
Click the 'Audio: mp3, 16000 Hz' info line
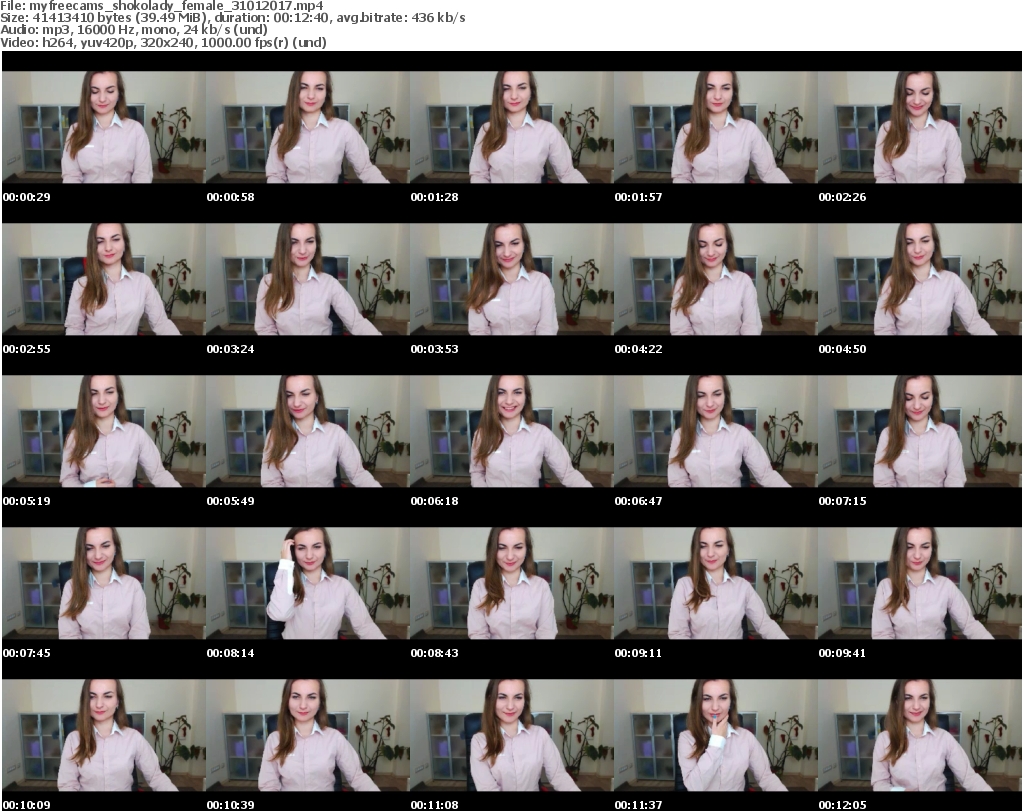point(134,30)
